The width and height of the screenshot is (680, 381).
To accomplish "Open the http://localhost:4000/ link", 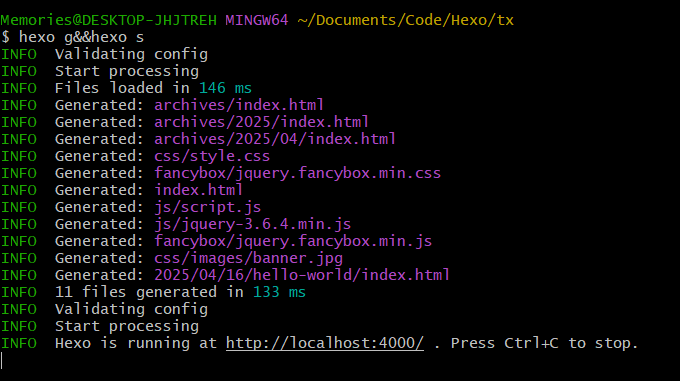I will [x=325, y=343].
